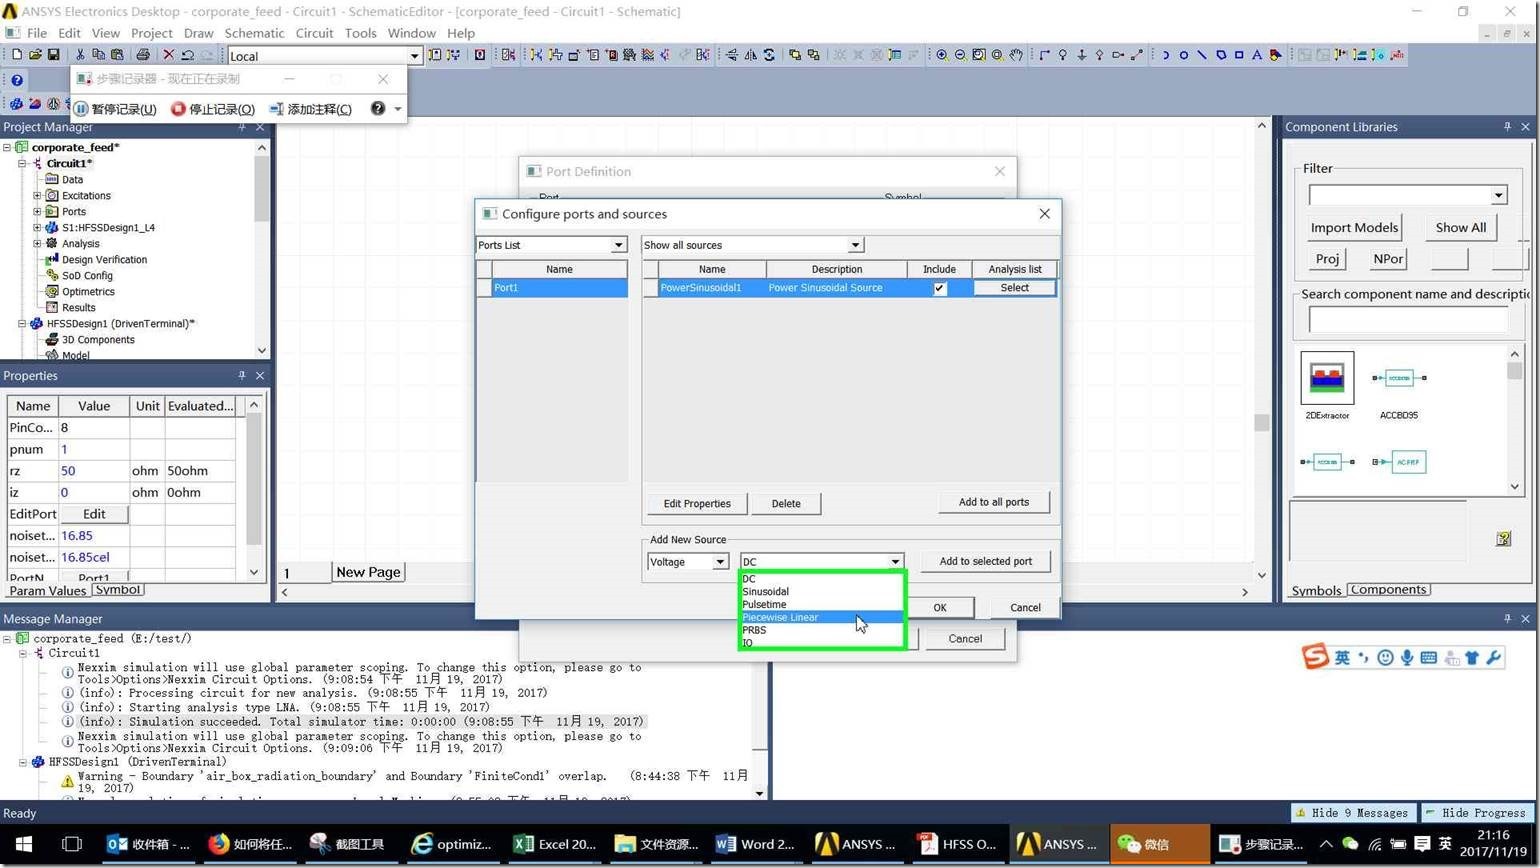Click the Delete button in dialog
Screen dimensions: 1540x868
786,503
